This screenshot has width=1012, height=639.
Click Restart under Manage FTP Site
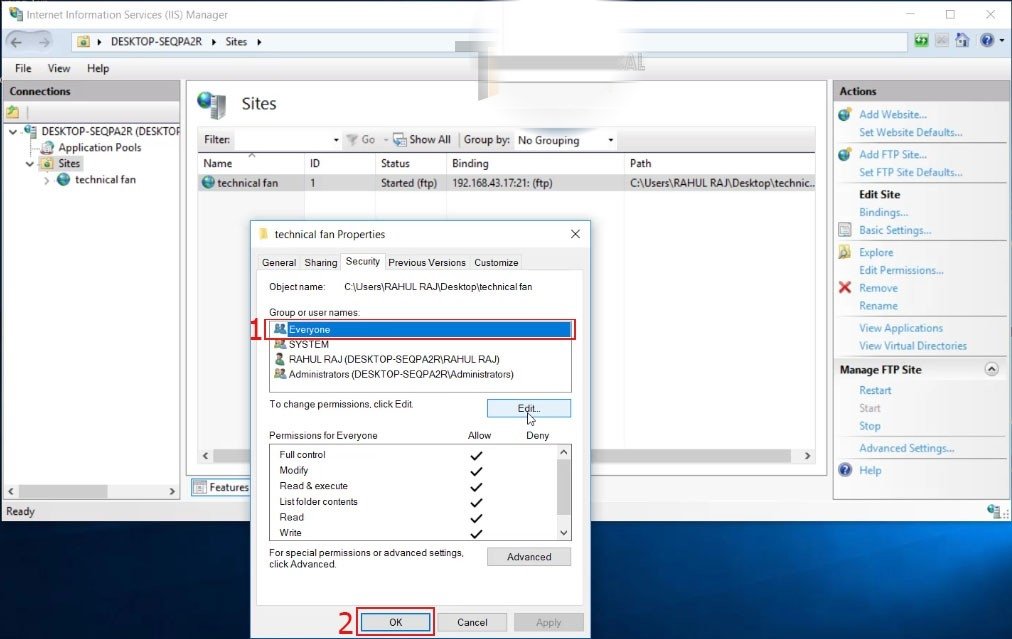(x=875, y=390)
